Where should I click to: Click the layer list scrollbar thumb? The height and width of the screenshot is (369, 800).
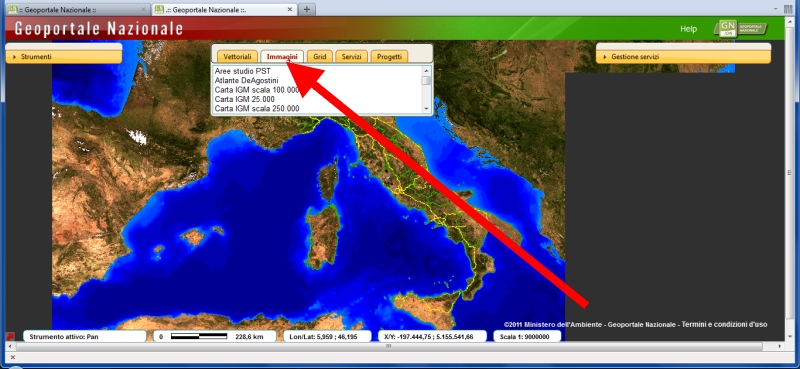426,80
